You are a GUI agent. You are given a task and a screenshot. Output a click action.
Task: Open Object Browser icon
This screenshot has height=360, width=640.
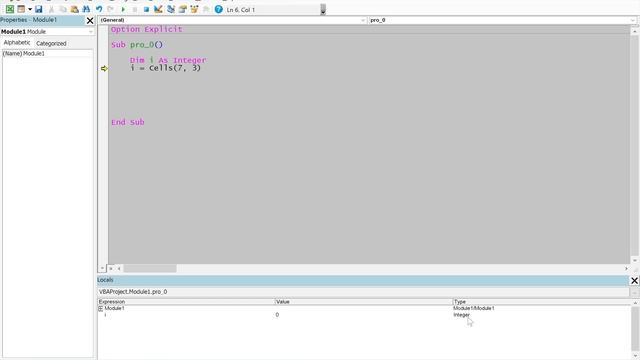click(194, 9)
